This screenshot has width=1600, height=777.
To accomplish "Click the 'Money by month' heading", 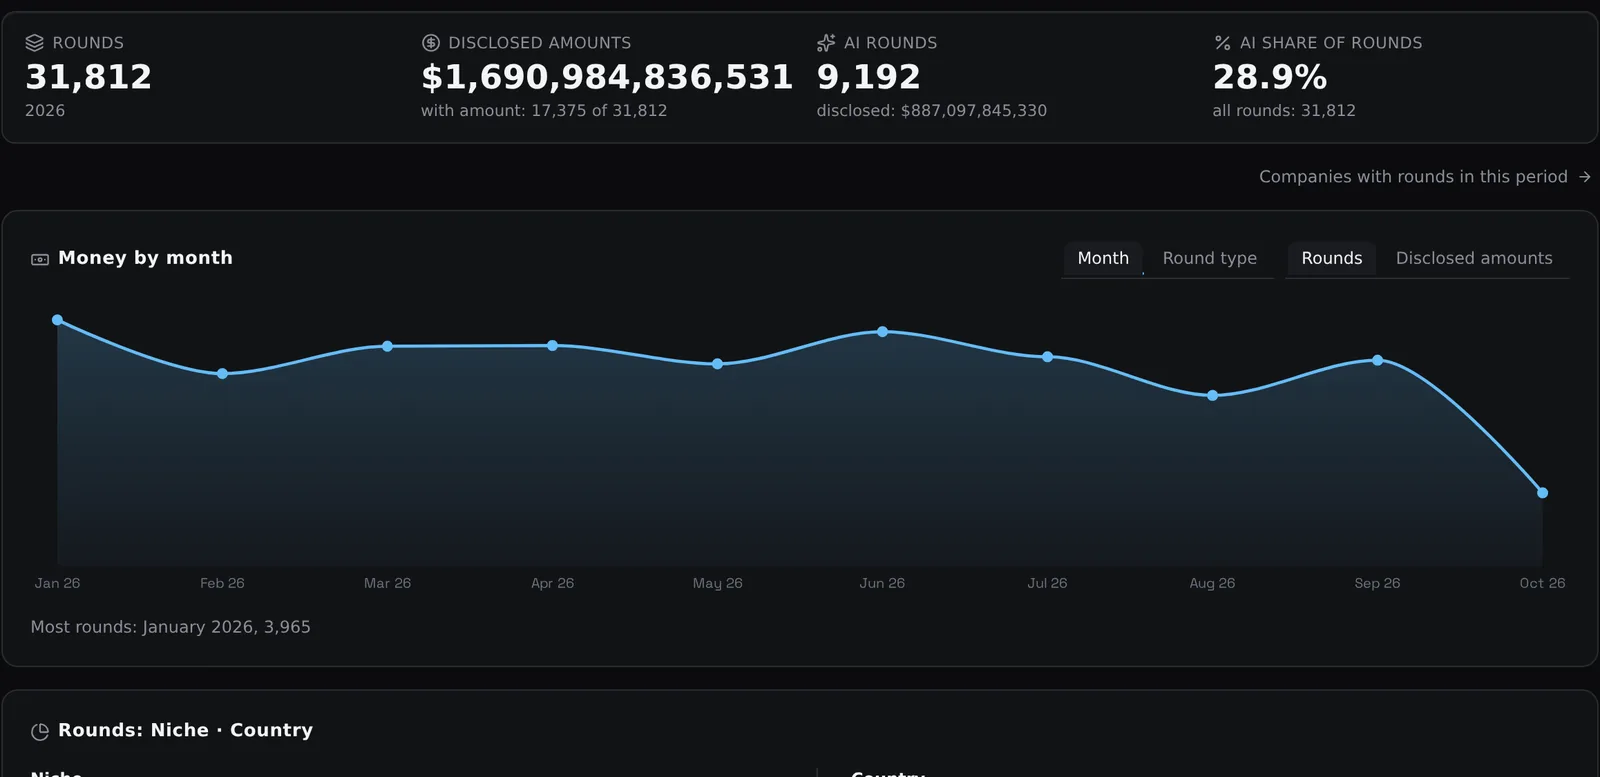I will 145,258.
